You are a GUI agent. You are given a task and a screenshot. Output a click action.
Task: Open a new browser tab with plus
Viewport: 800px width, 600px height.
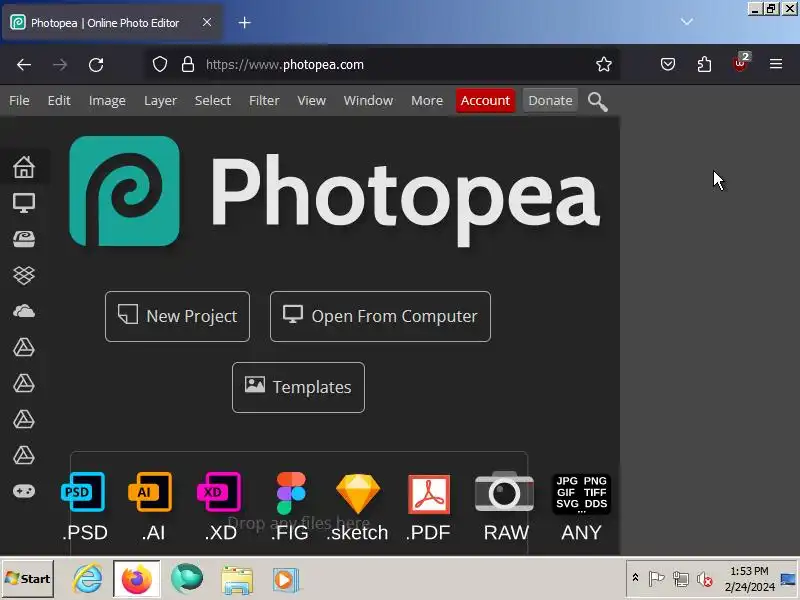click(244, 22)
